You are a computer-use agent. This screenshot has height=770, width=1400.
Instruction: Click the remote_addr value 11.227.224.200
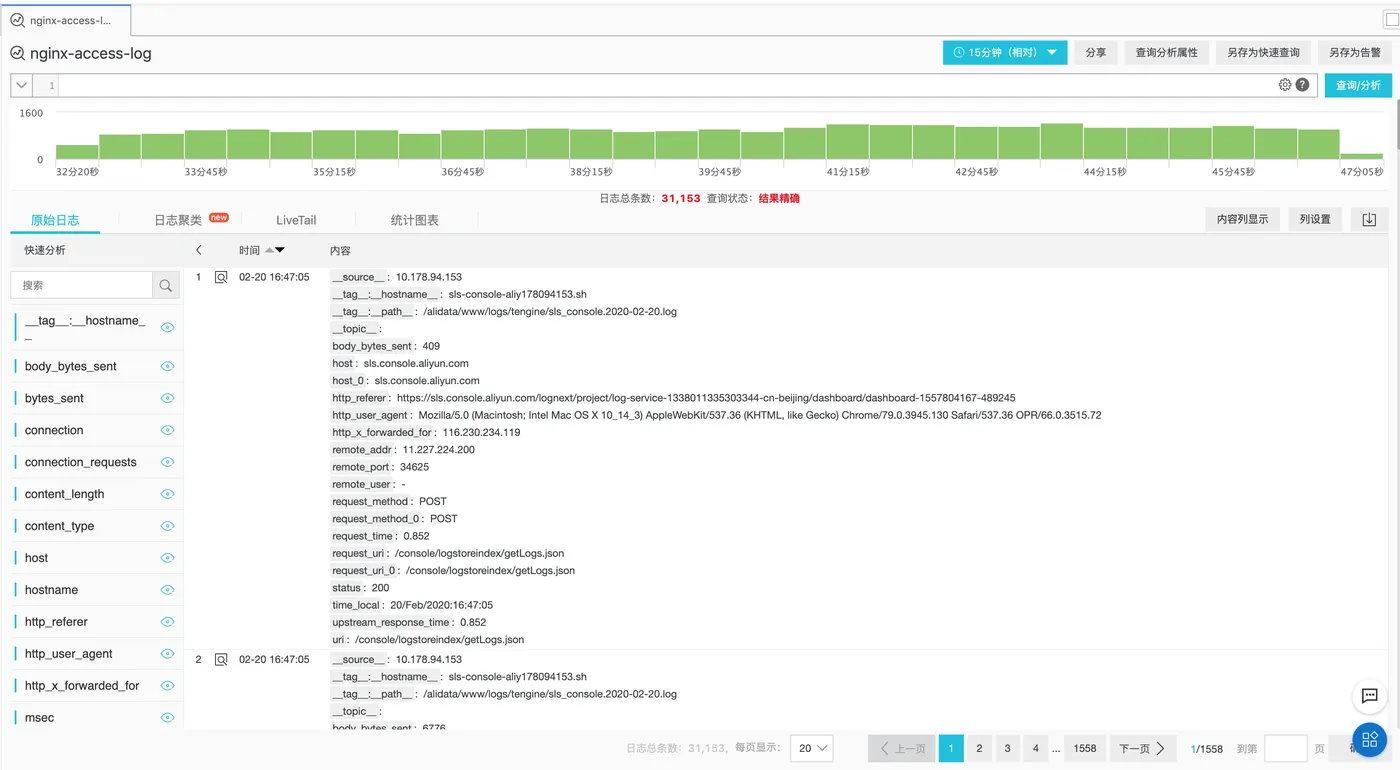(x=439, y=450)
